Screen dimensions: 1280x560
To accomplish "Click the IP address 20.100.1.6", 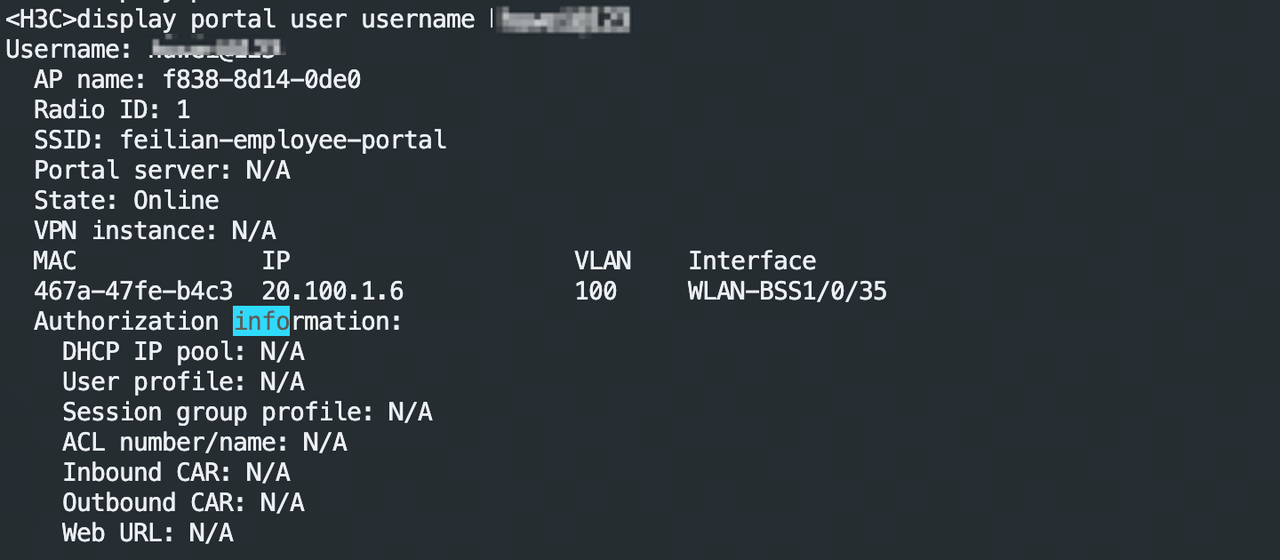I will click(333, 291).
